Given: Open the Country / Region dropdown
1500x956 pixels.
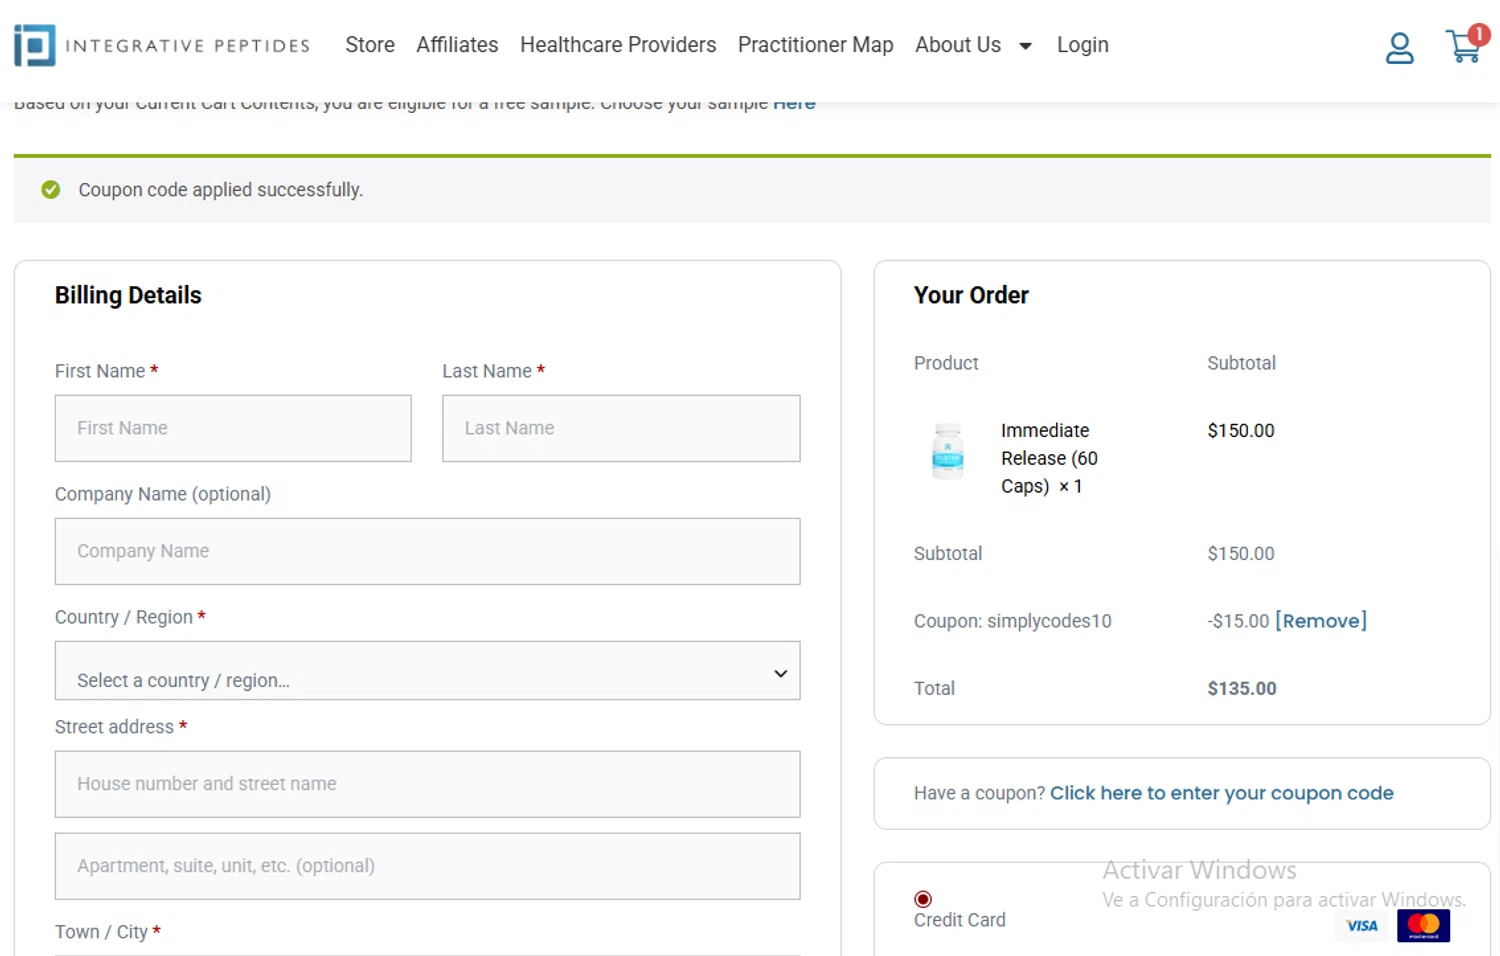Looking at the screenshot, I should pos(427,671).
